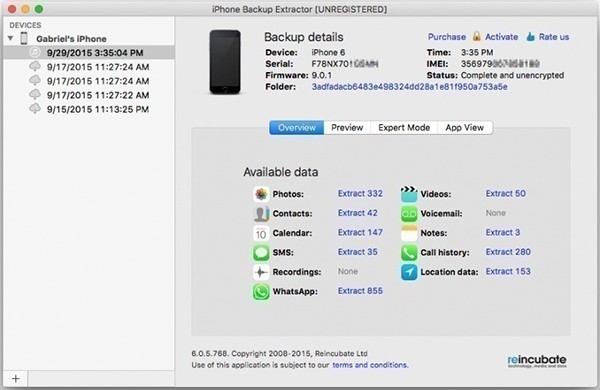Click Extract 280 for Call history
This screenshot has height=390, width=600.
[x=508, y=252]
